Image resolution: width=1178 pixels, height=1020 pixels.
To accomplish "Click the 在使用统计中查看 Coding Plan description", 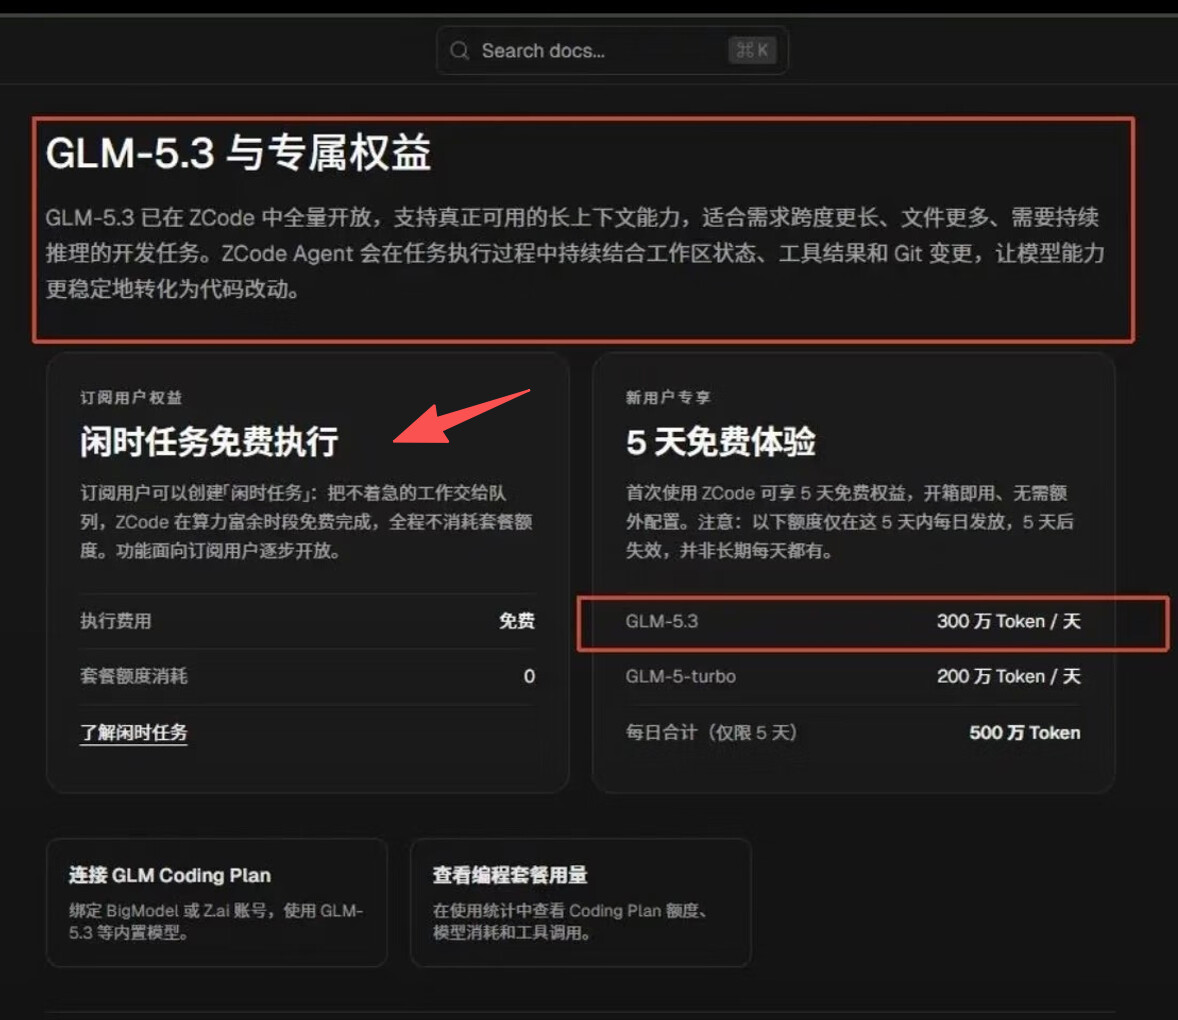I will coord(570,922).
